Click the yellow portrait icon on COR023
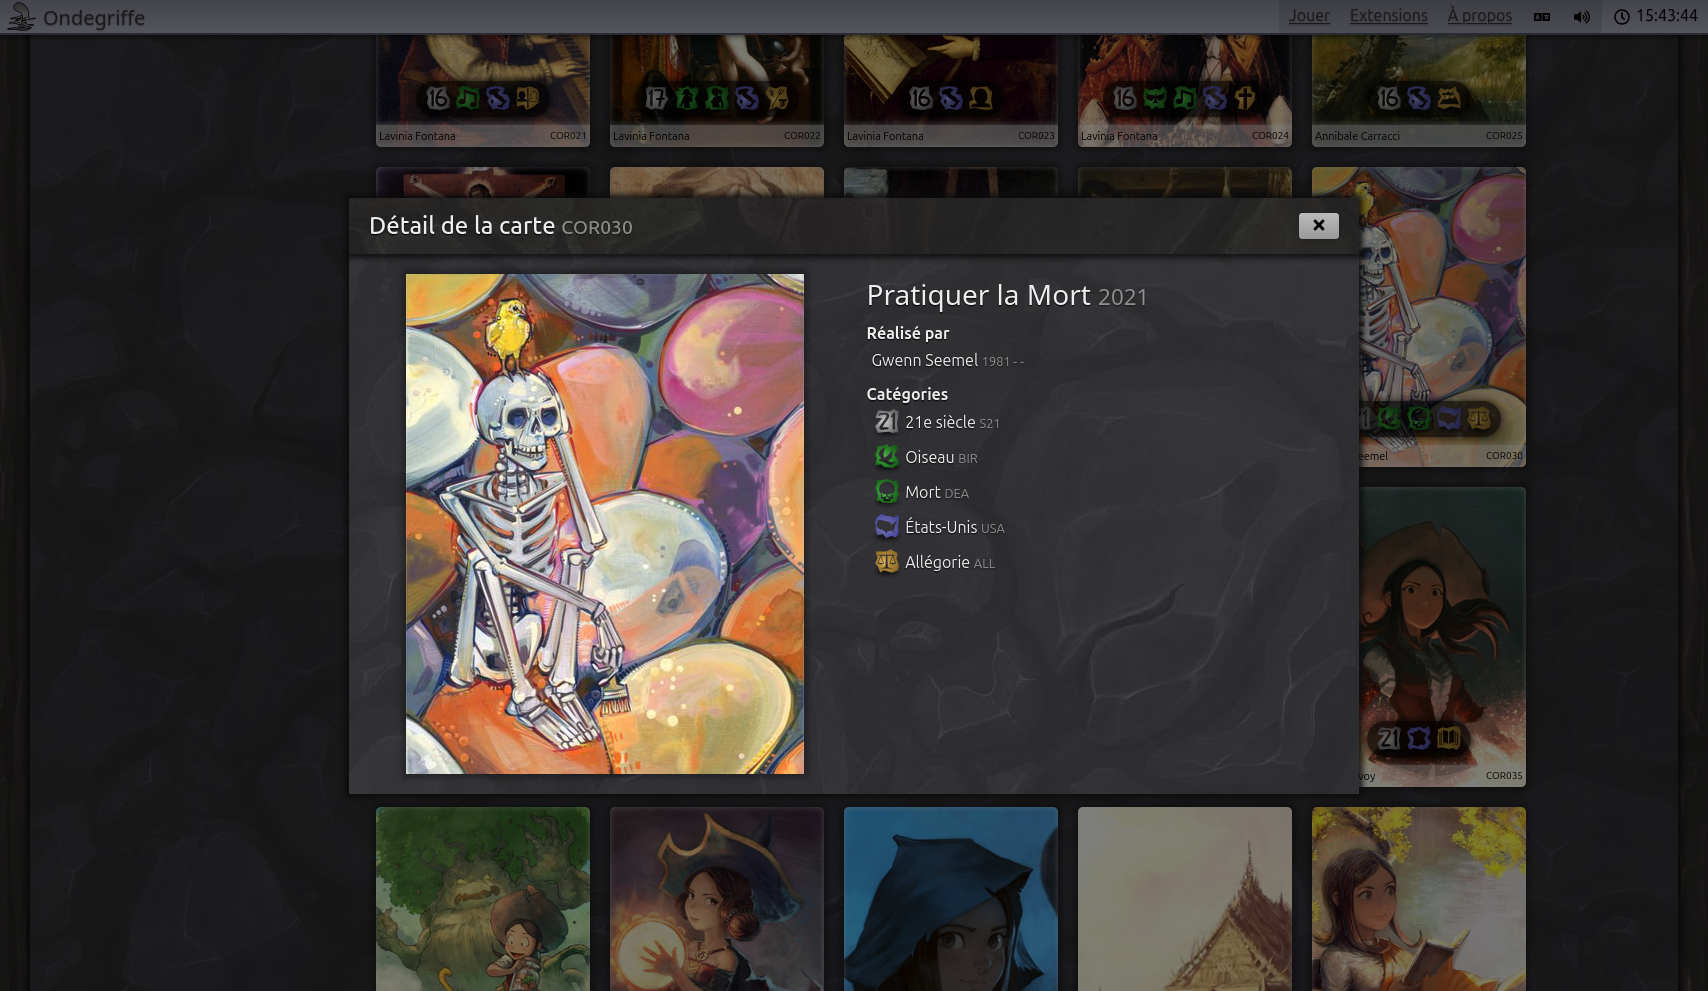 981,98
